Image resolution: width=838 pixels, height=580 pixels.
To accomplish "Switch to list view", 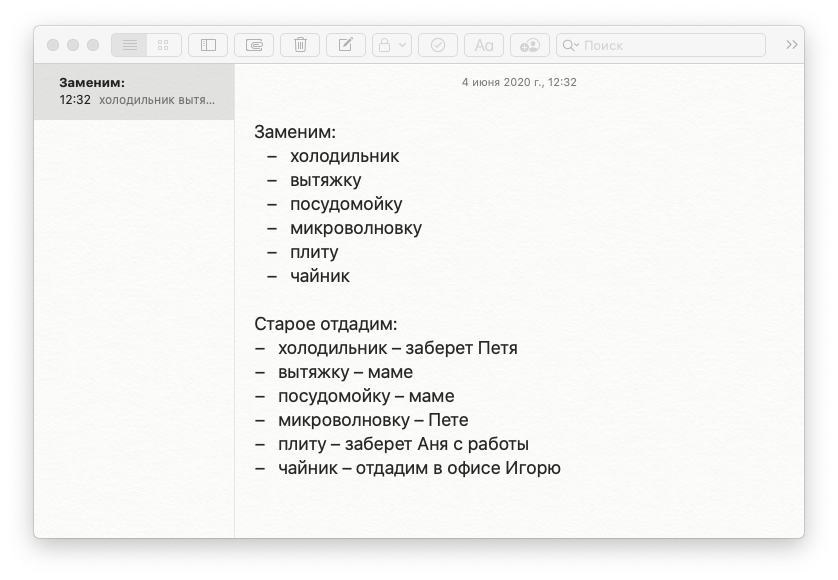I will coord(129,45).
